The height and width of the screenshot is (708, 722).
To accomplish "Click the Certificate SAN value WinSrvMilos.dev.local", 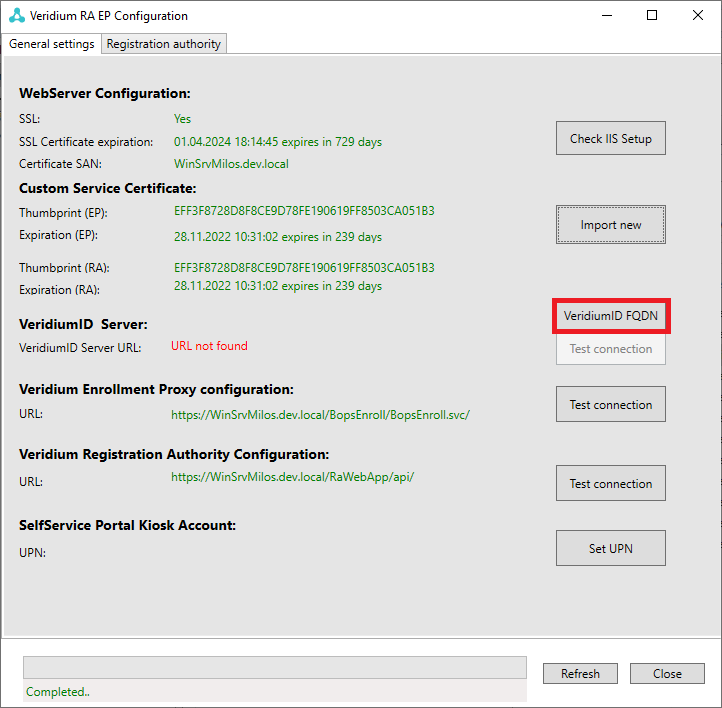I will coord(231,164).
